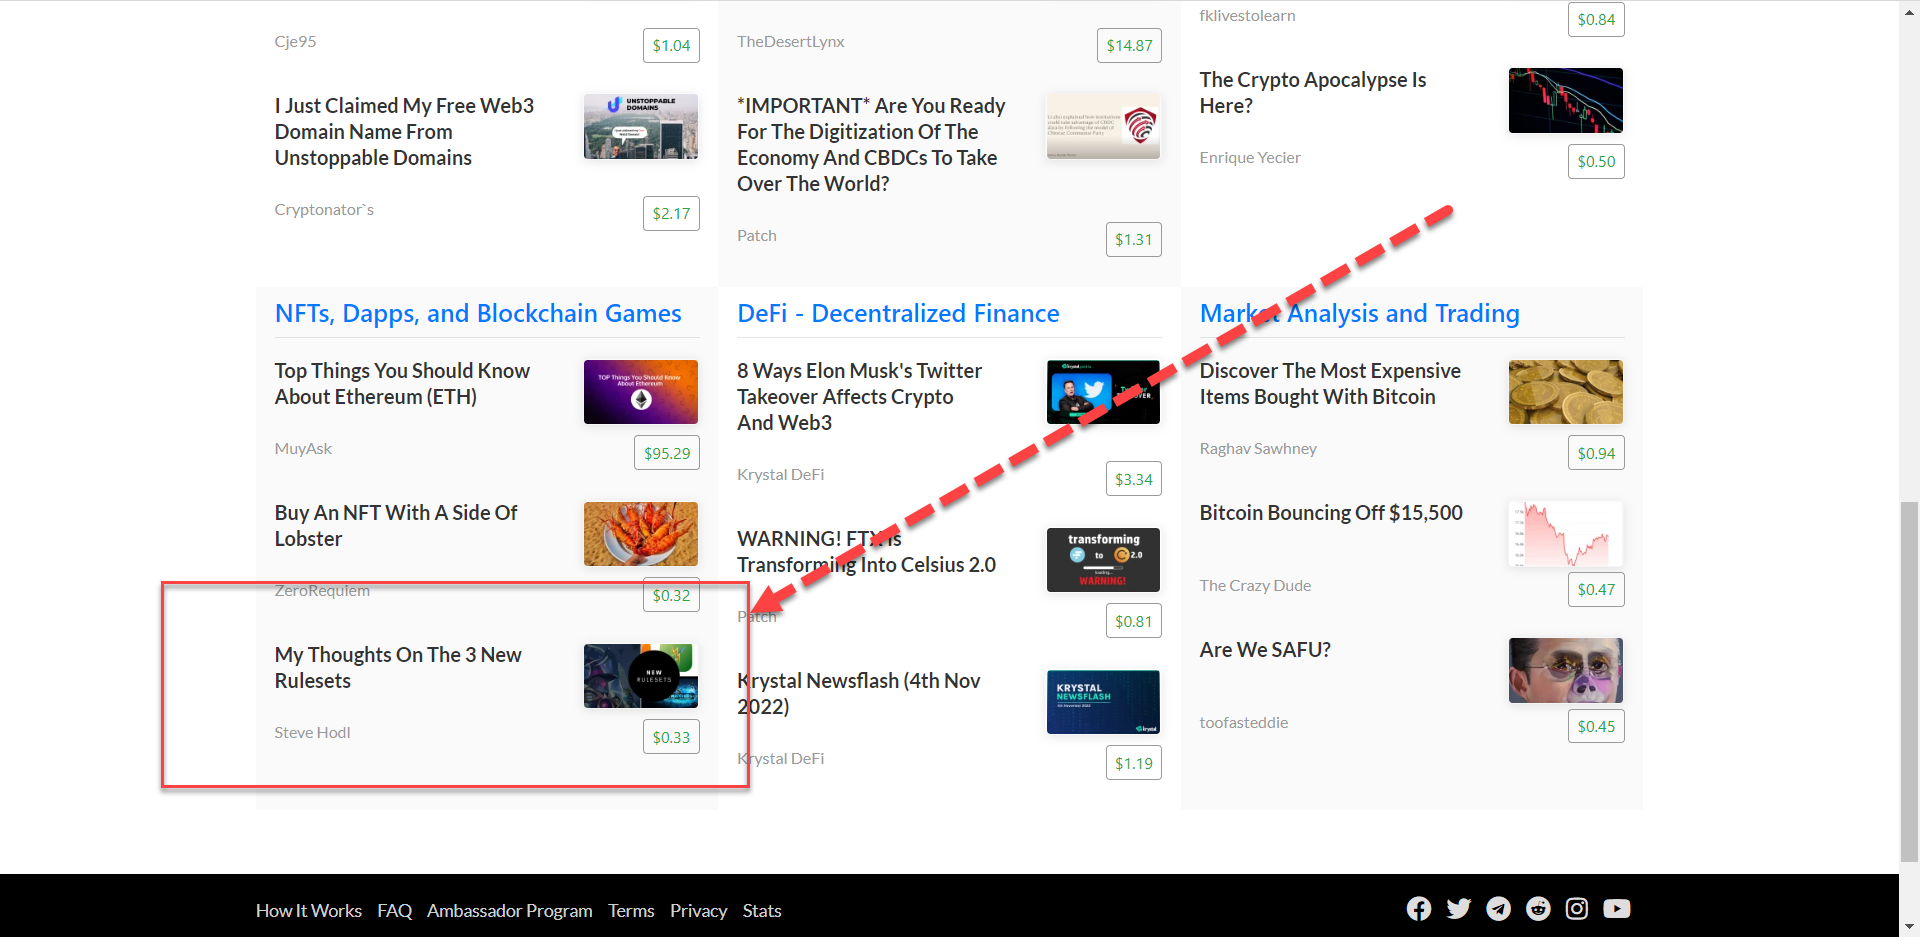
Task: Click the CBDCs article thumbnail
Action: (1103, 126)
